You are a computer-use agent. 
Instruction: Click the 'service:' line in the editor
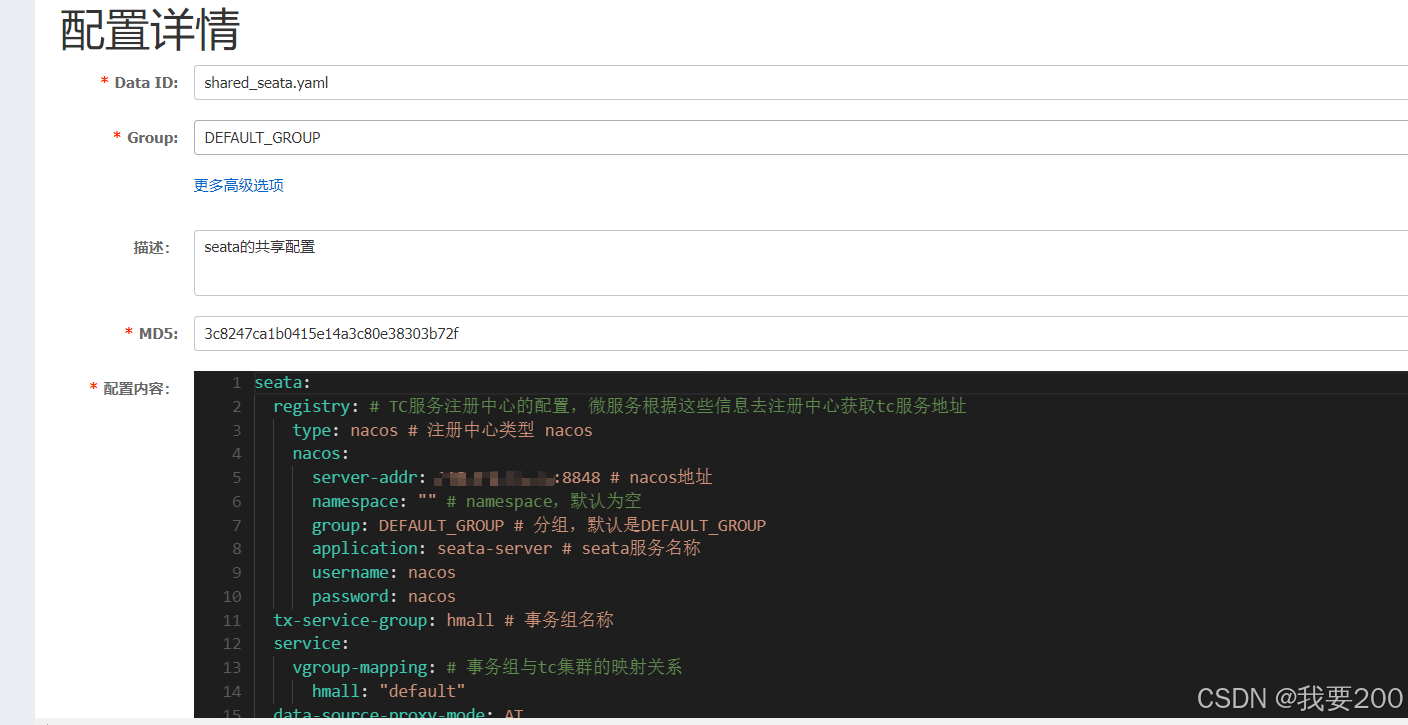[x=311, y=643]
